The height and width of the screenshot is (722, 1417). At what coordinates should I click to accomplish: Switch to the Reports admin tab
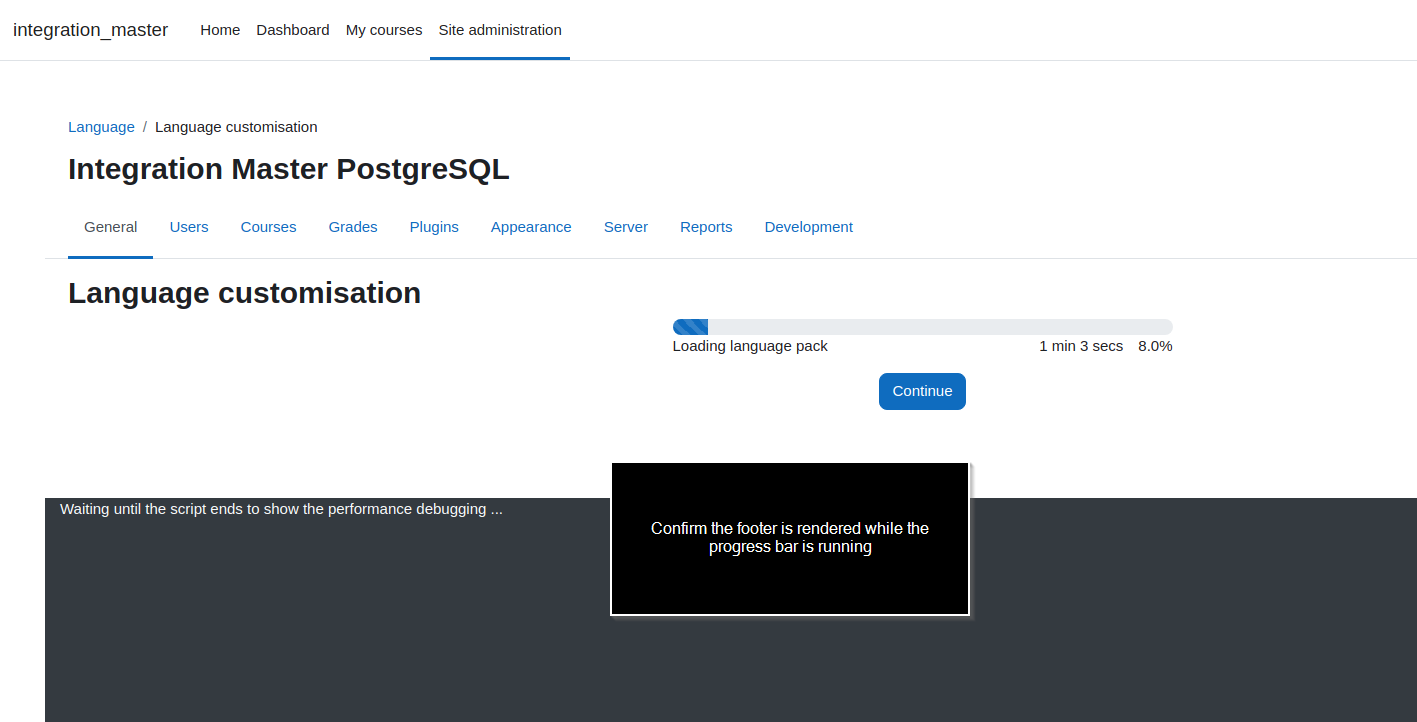pos(706,227)
